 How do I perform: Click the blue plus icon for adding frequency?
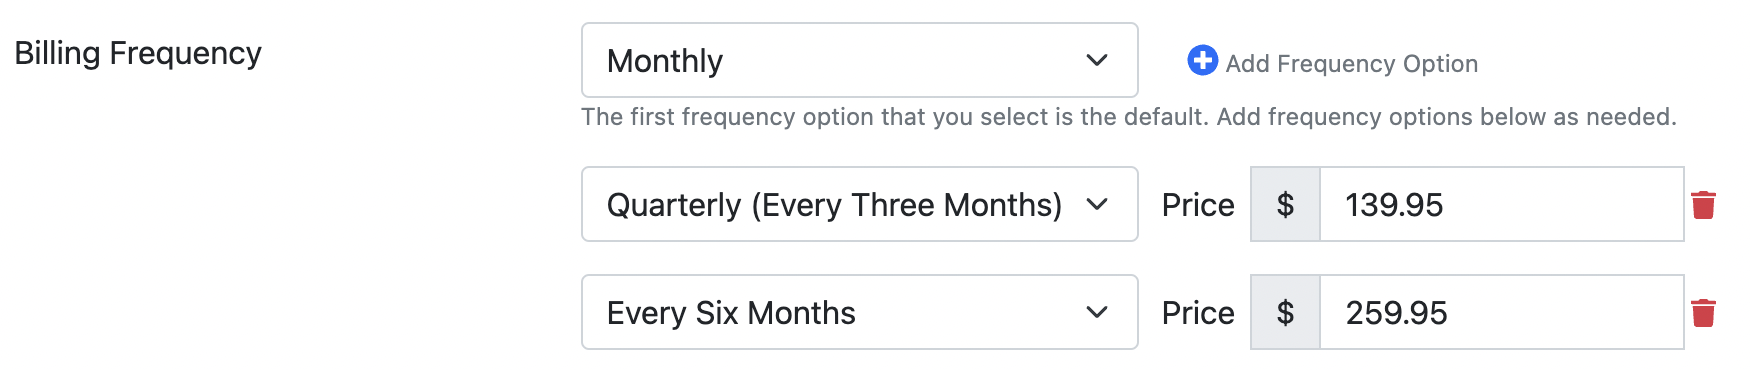[x=1202, y=61]
